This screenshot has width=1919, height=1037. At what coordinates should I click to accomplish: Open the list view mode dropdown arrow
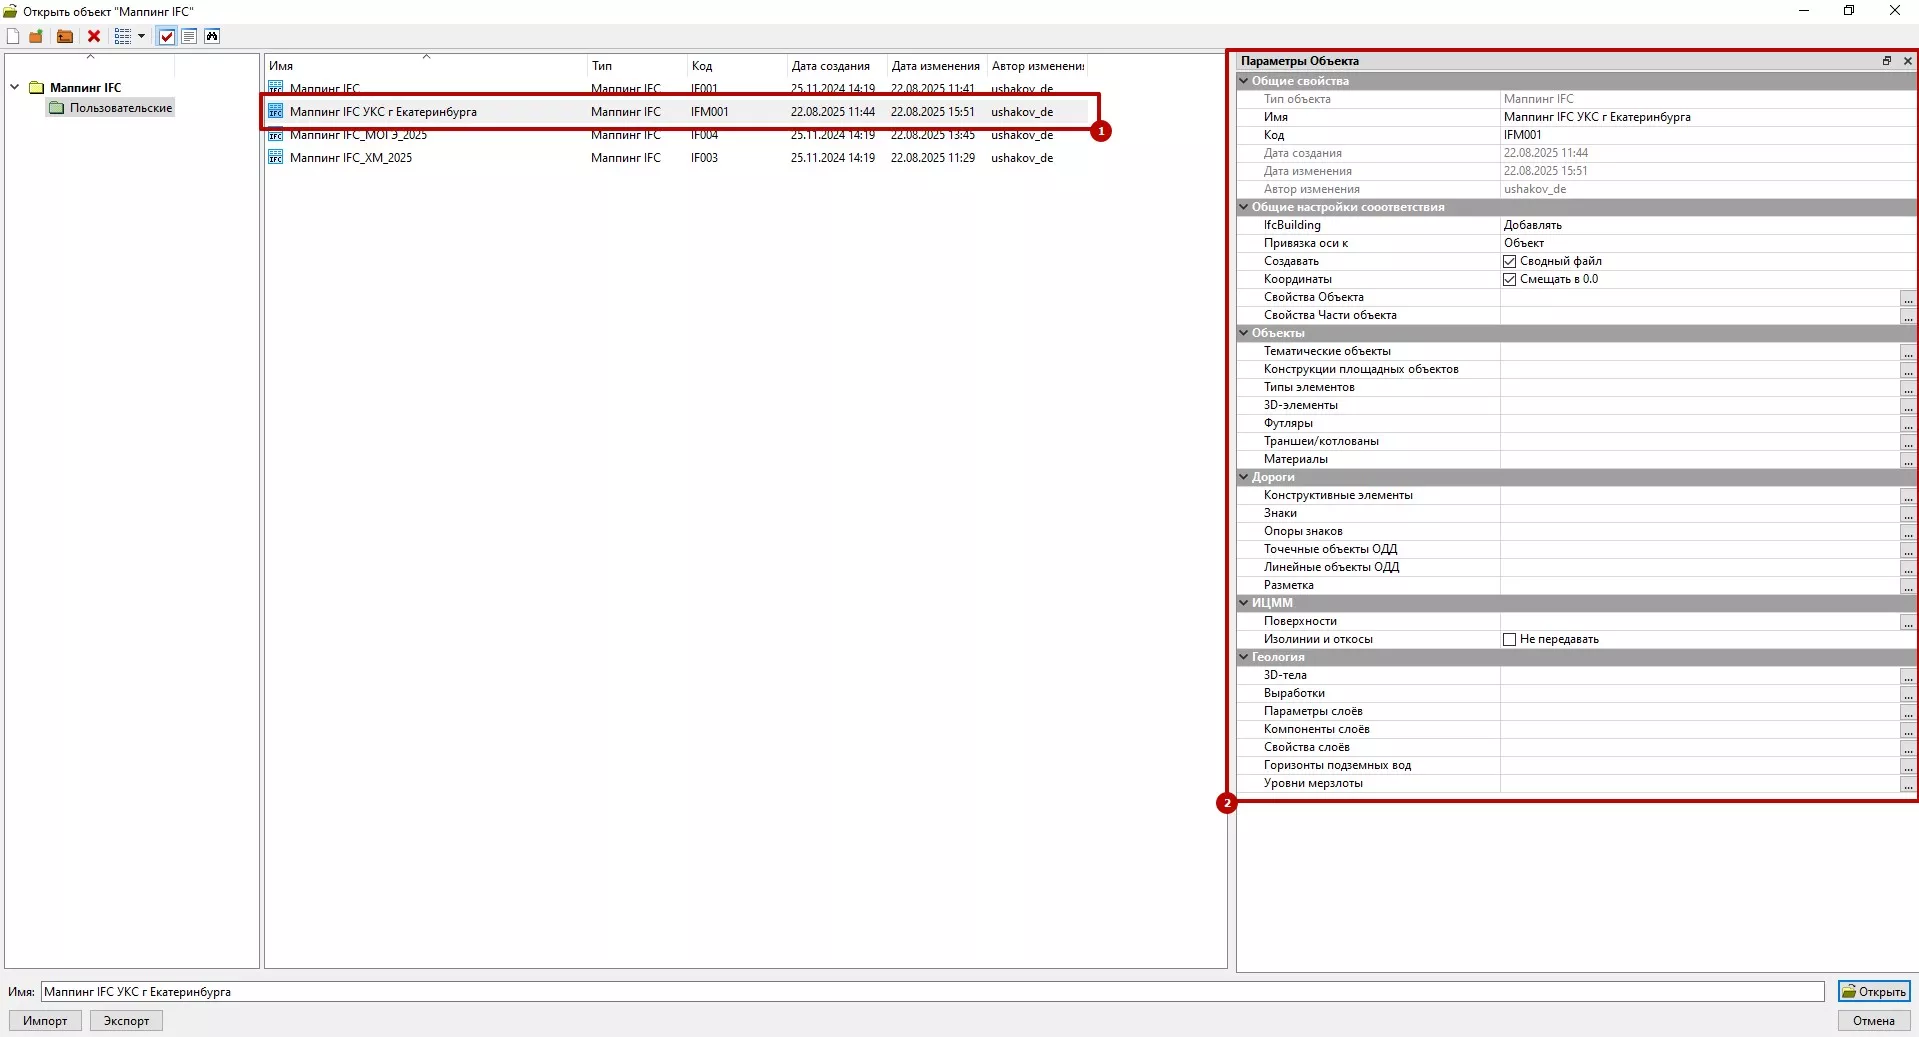click(x=141, y=36)
